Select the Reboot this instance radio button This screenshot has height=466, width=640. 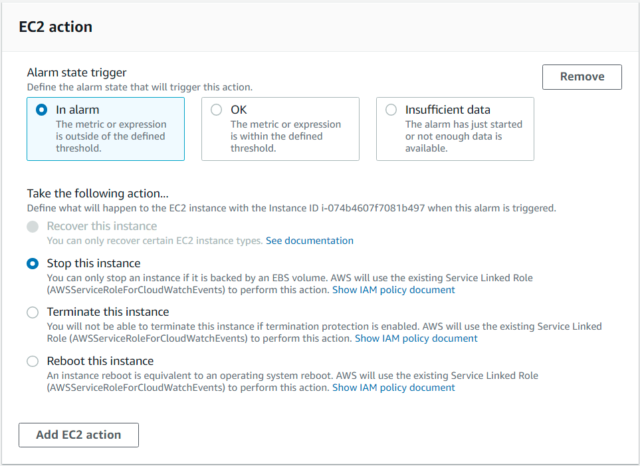pyautogui.click(x=33, y=362)
